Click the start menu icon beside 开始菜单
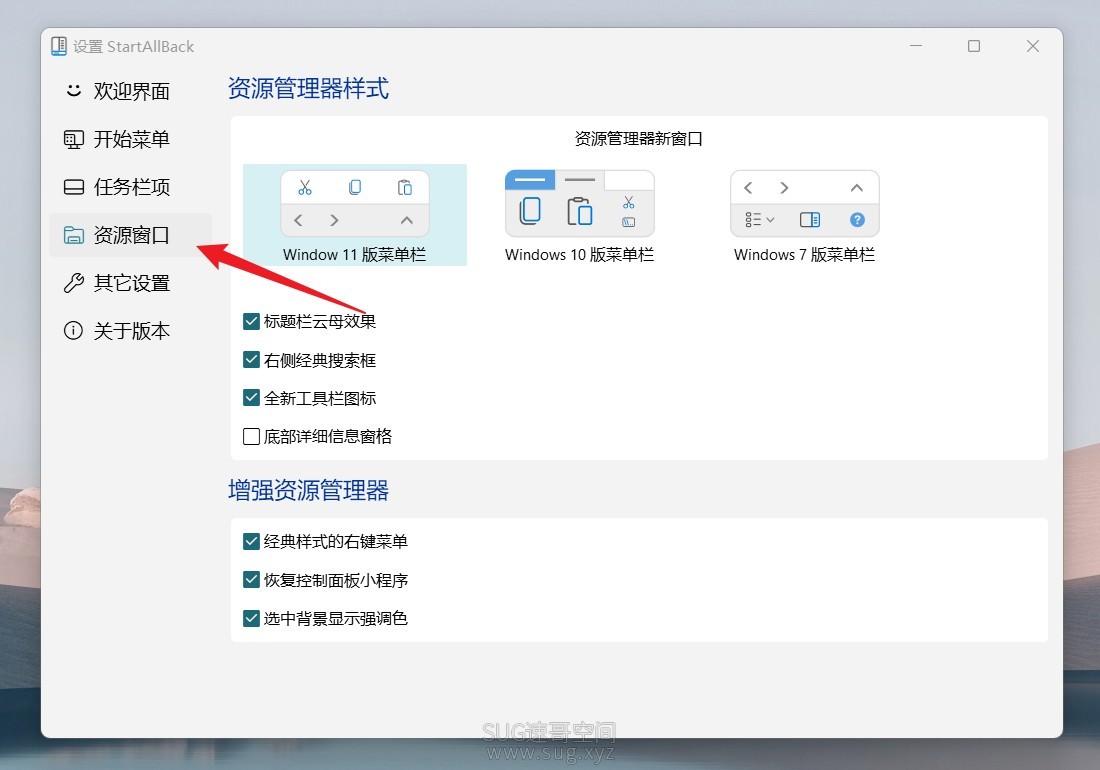Viewport: 1100px width, 770px height. pos(74,140)
